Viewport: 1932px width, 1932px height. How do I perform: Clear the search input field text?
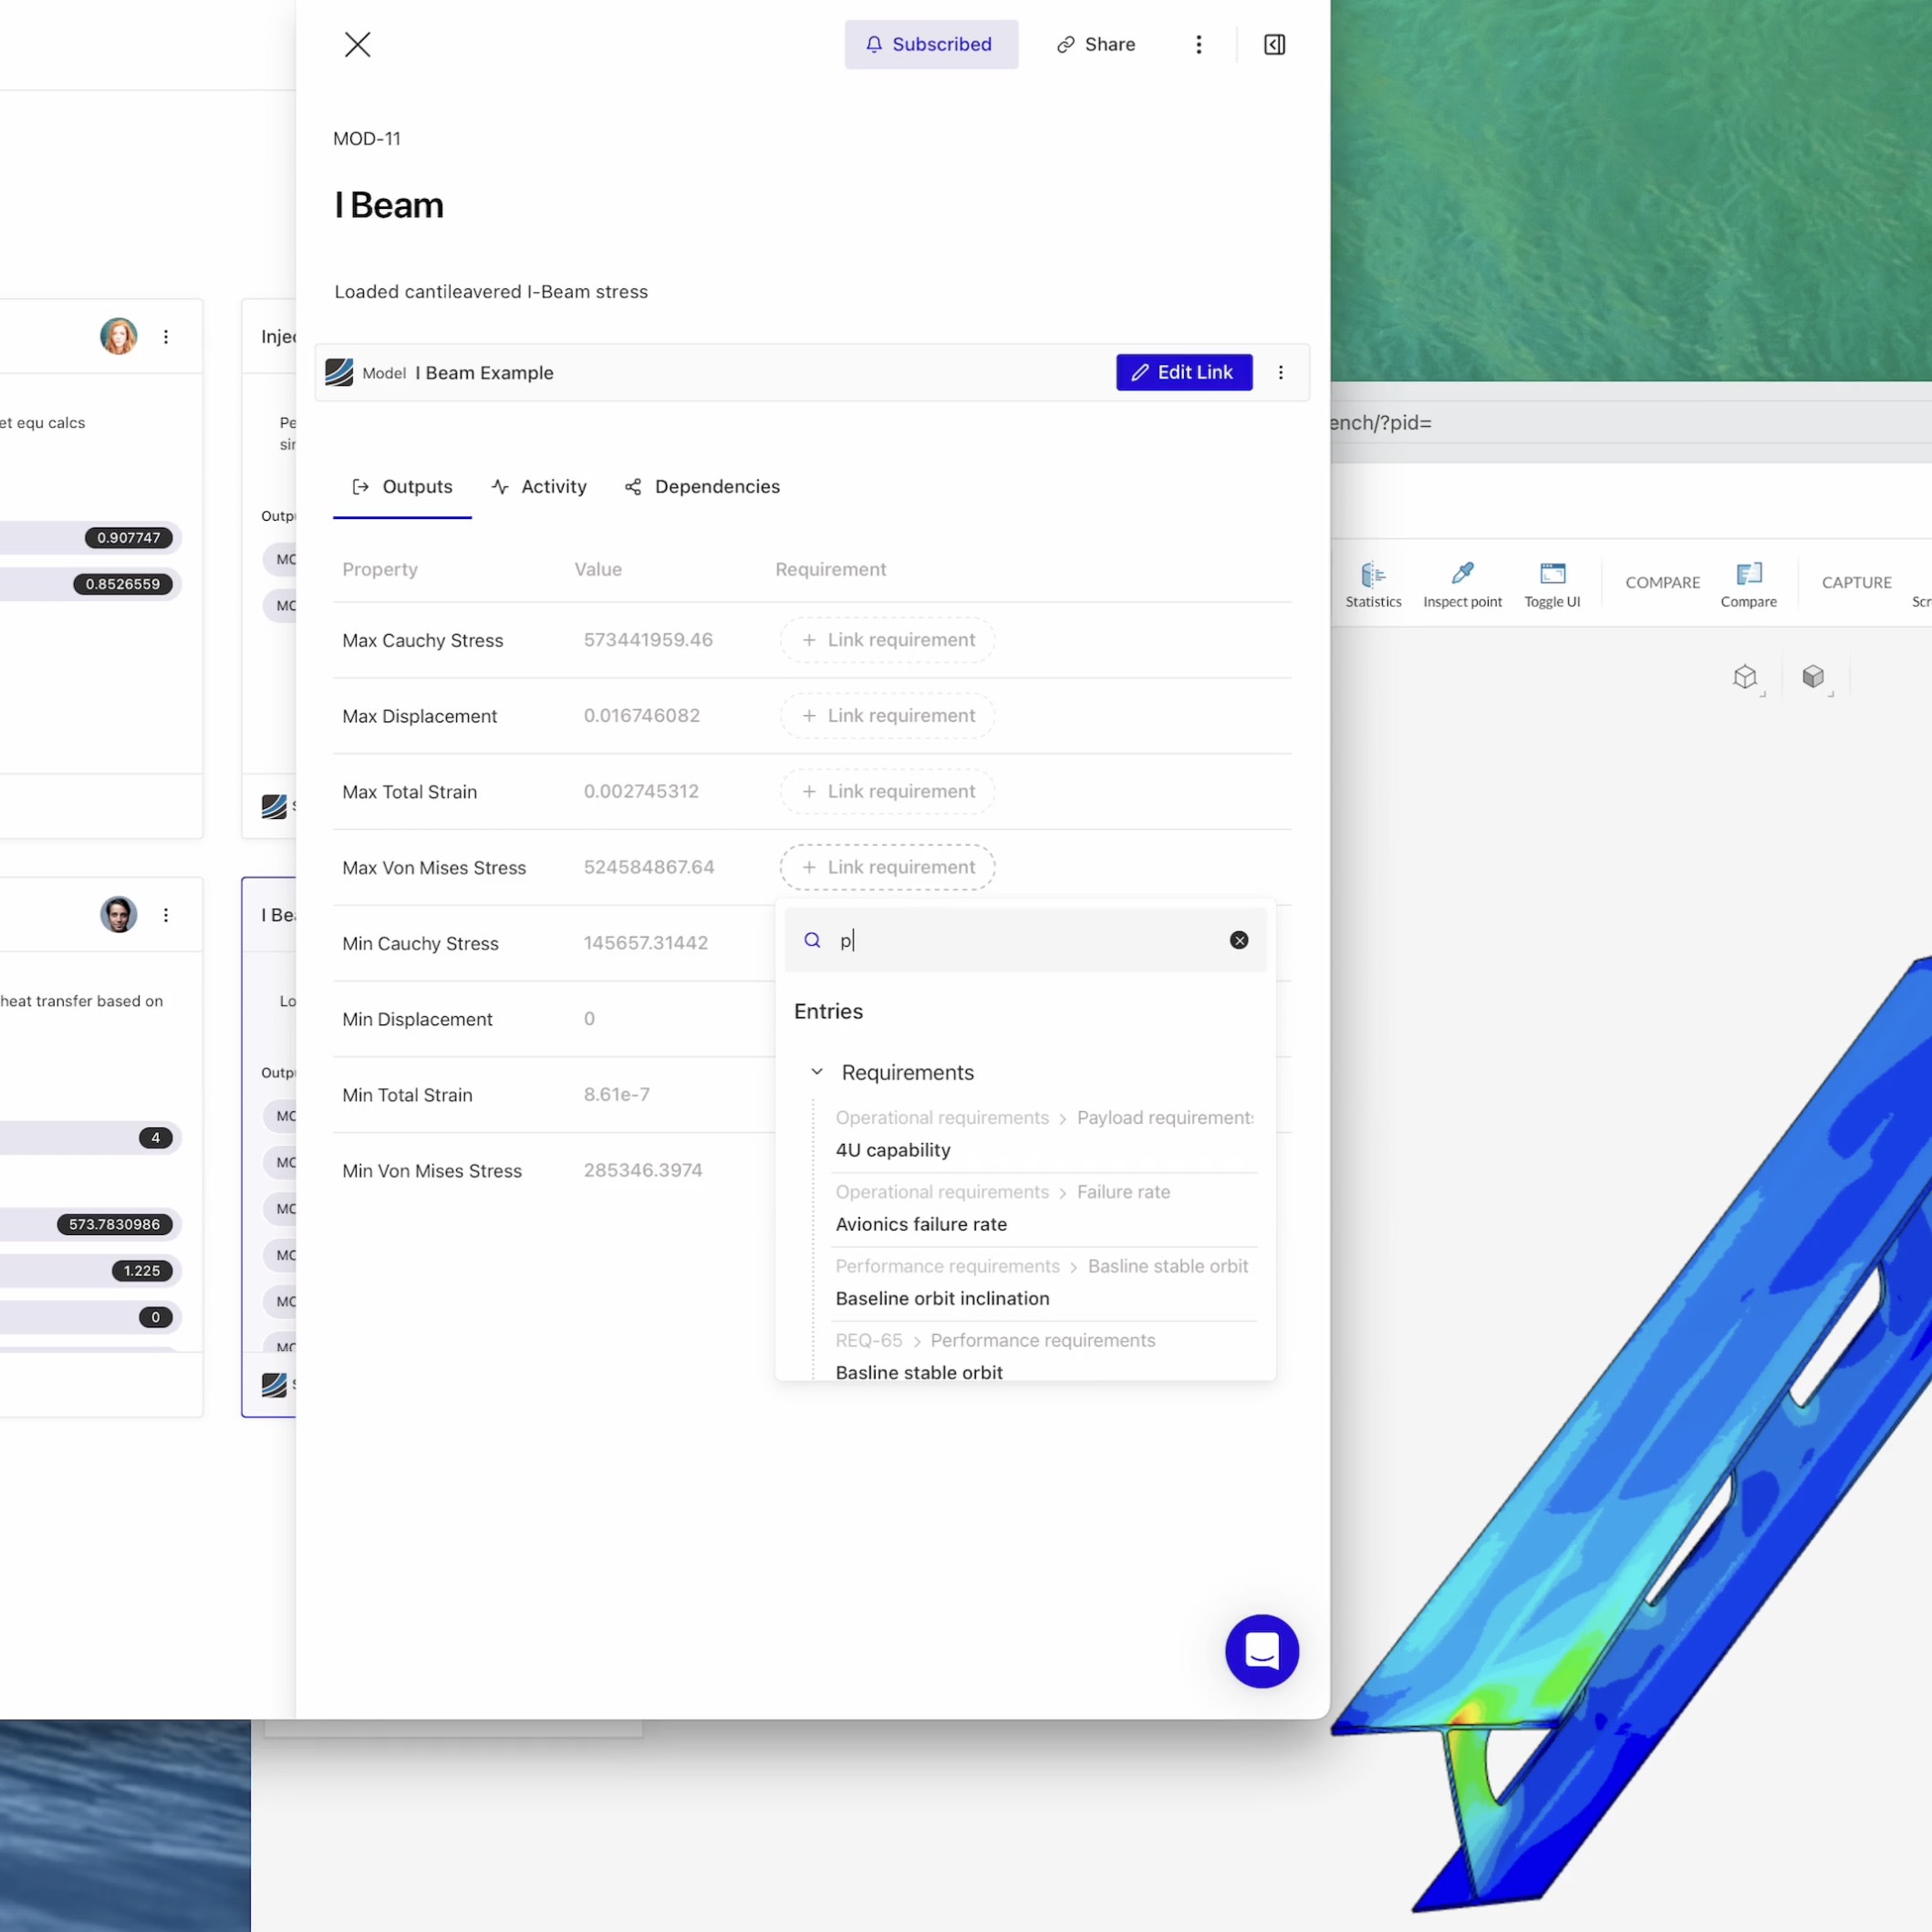coord(1241,940)
